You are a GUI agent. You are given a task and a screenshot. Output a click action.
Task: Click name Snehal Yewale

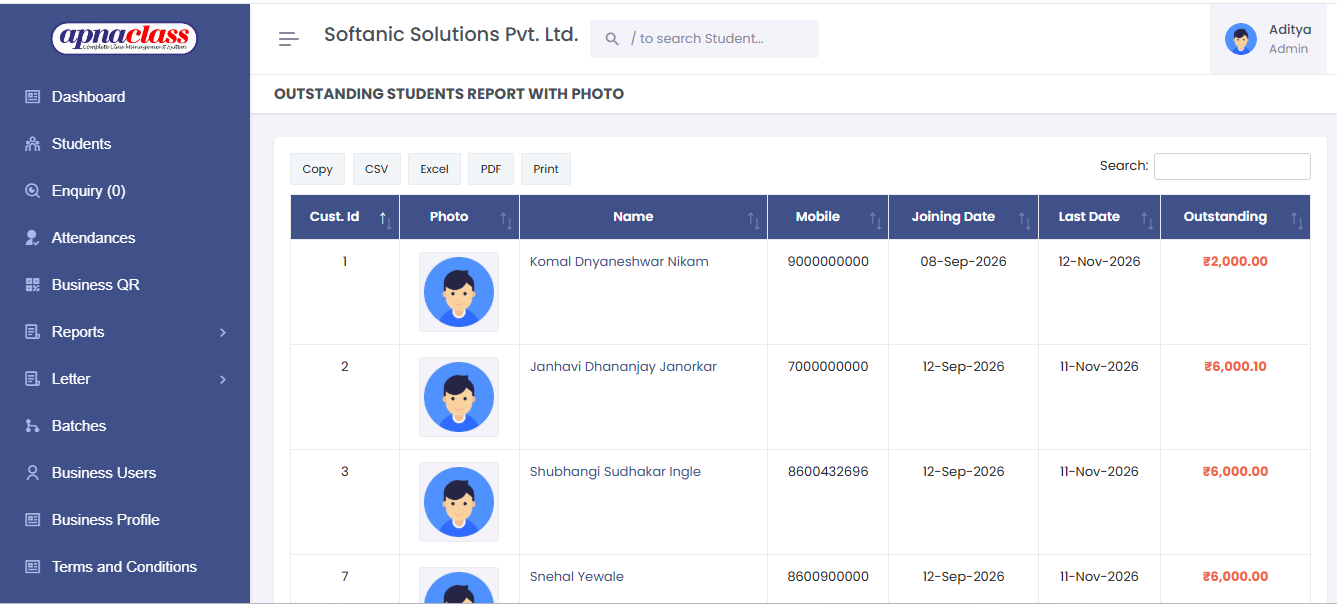577,577
